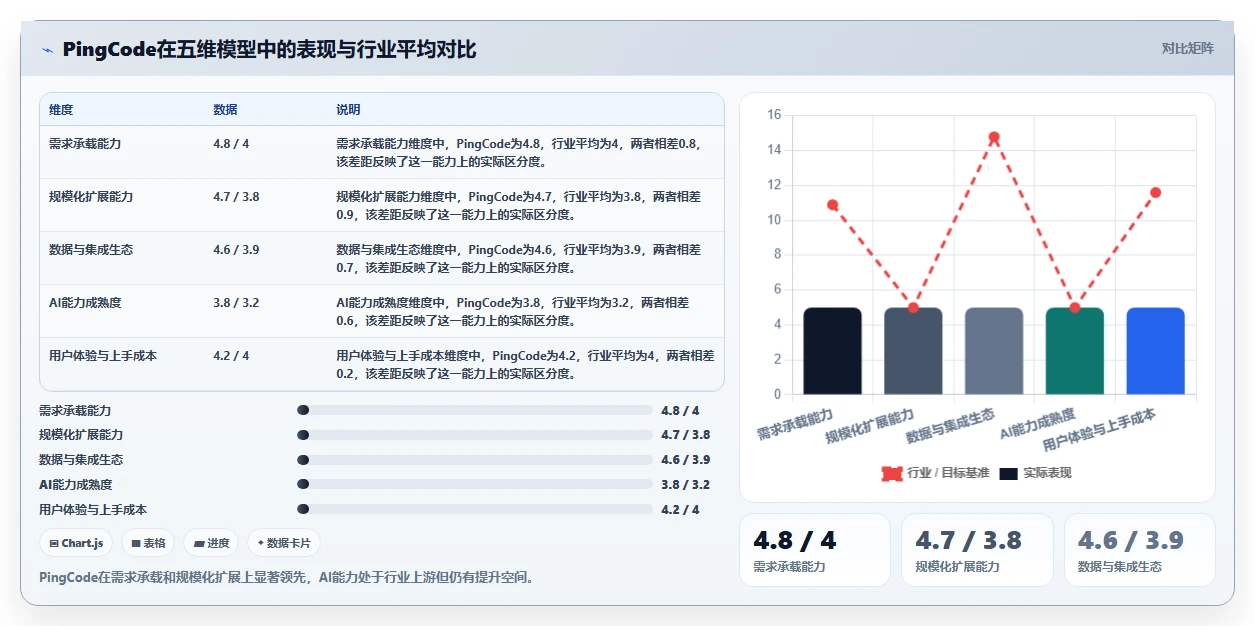Click the red line point above 需求承载能力
1255x626 pixels.
[832, 205]
